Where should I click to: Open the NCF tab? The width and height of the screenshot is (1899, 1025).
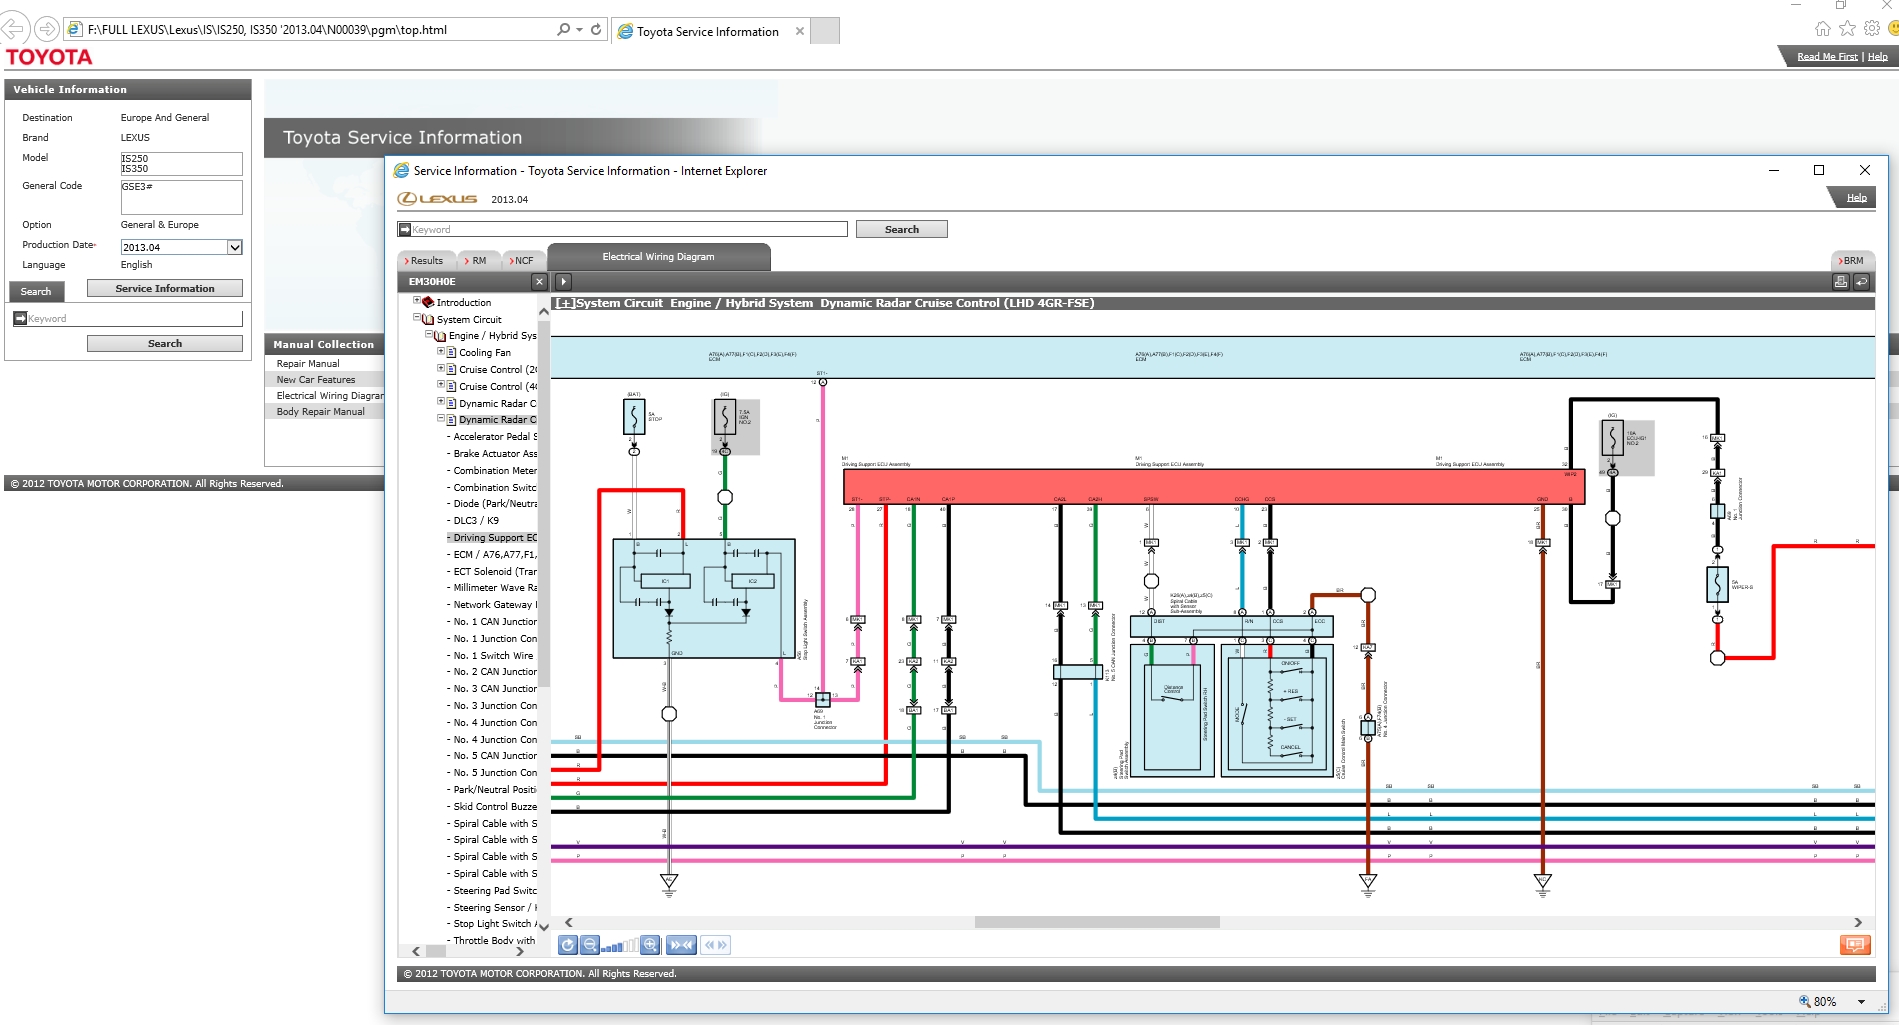[x=522, y=260]
